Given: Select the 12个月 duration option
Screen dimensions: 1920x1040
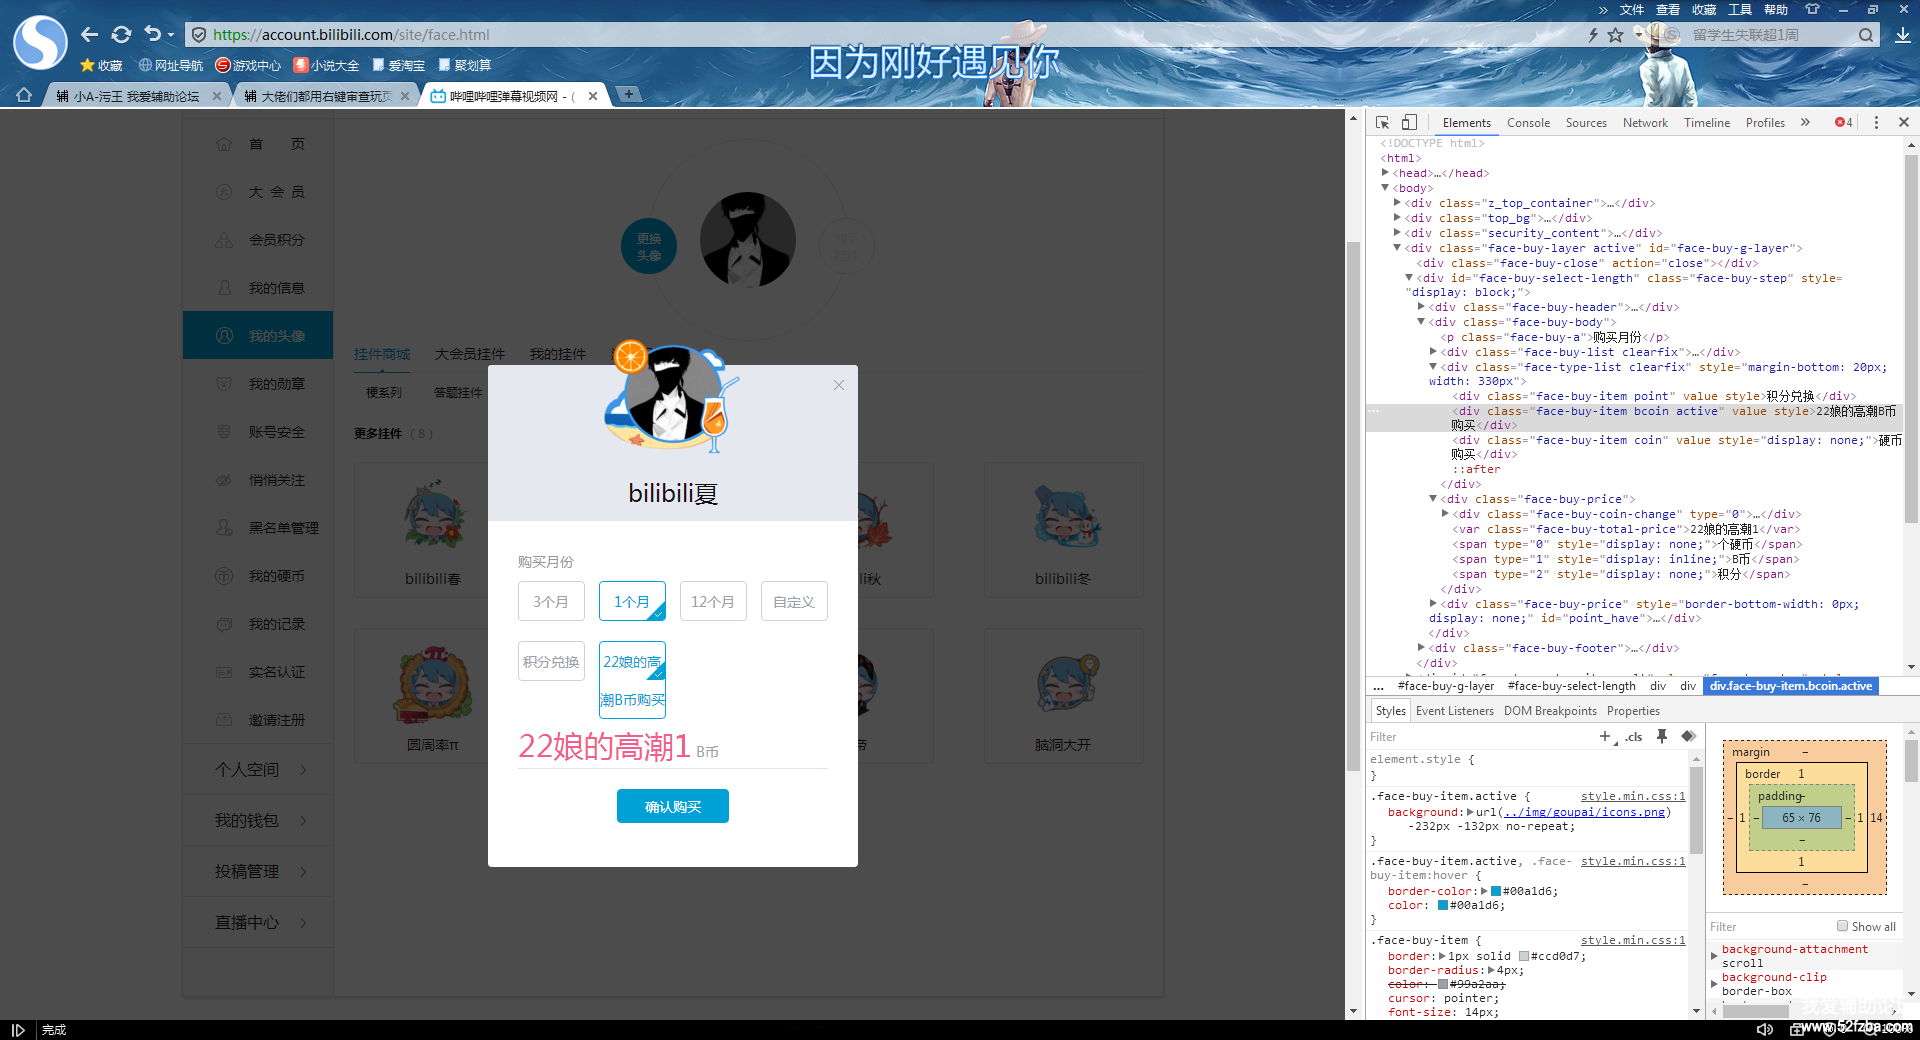Looking at the screenshot, I should click(x=713, y=601).
